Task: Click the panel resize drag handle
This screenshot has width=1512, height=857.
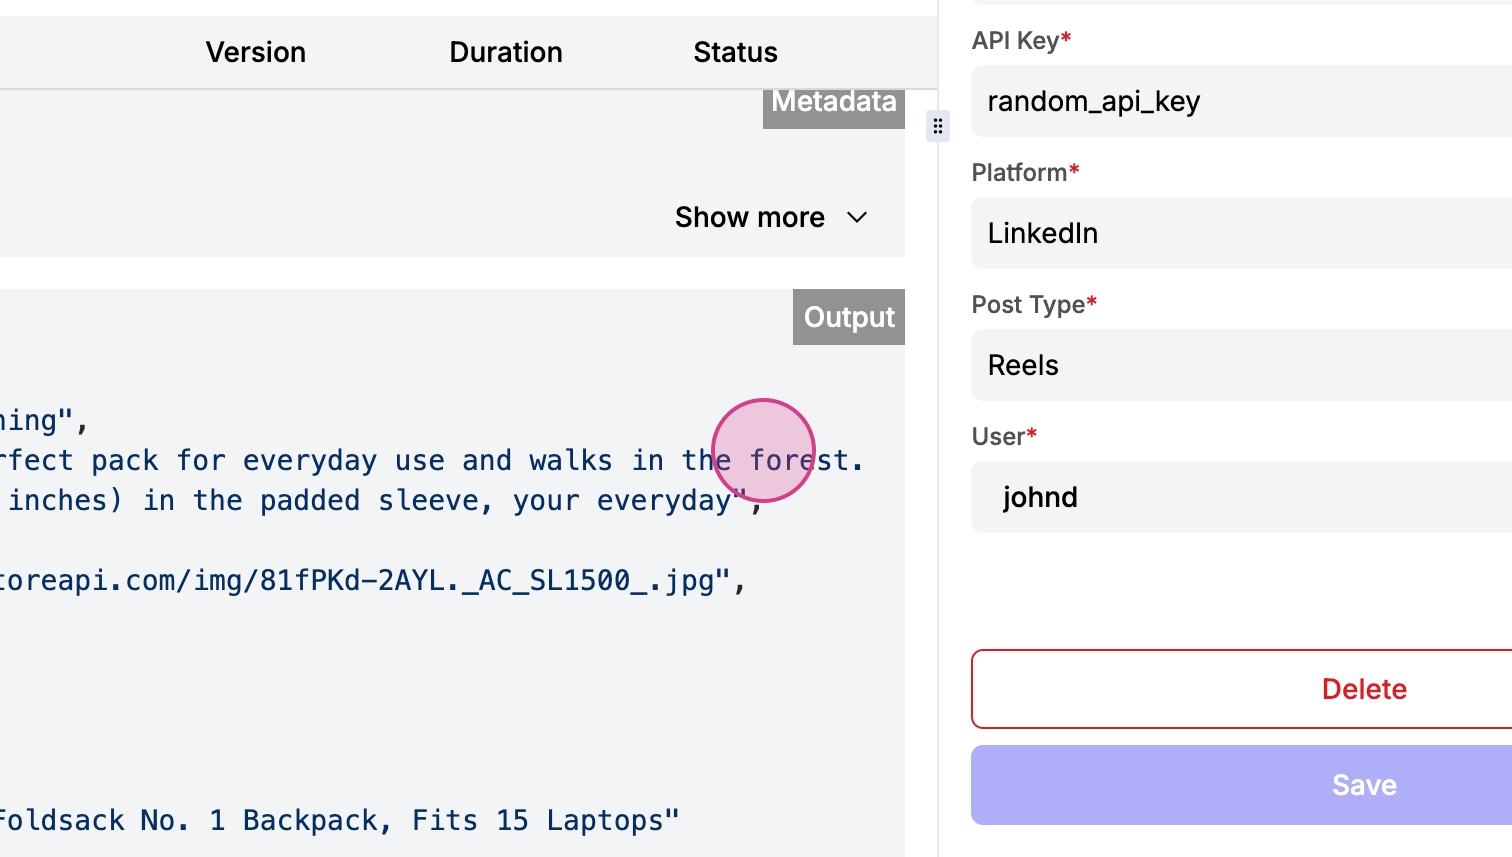Action: pyautogui.click(x=937, y=126)
